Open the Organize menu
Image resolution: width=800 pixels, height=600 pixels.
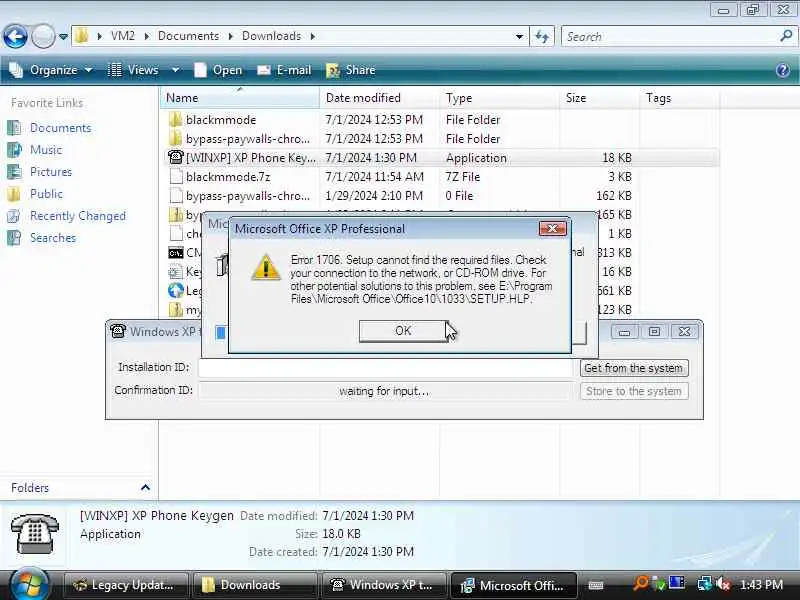[x=51, y=70]
